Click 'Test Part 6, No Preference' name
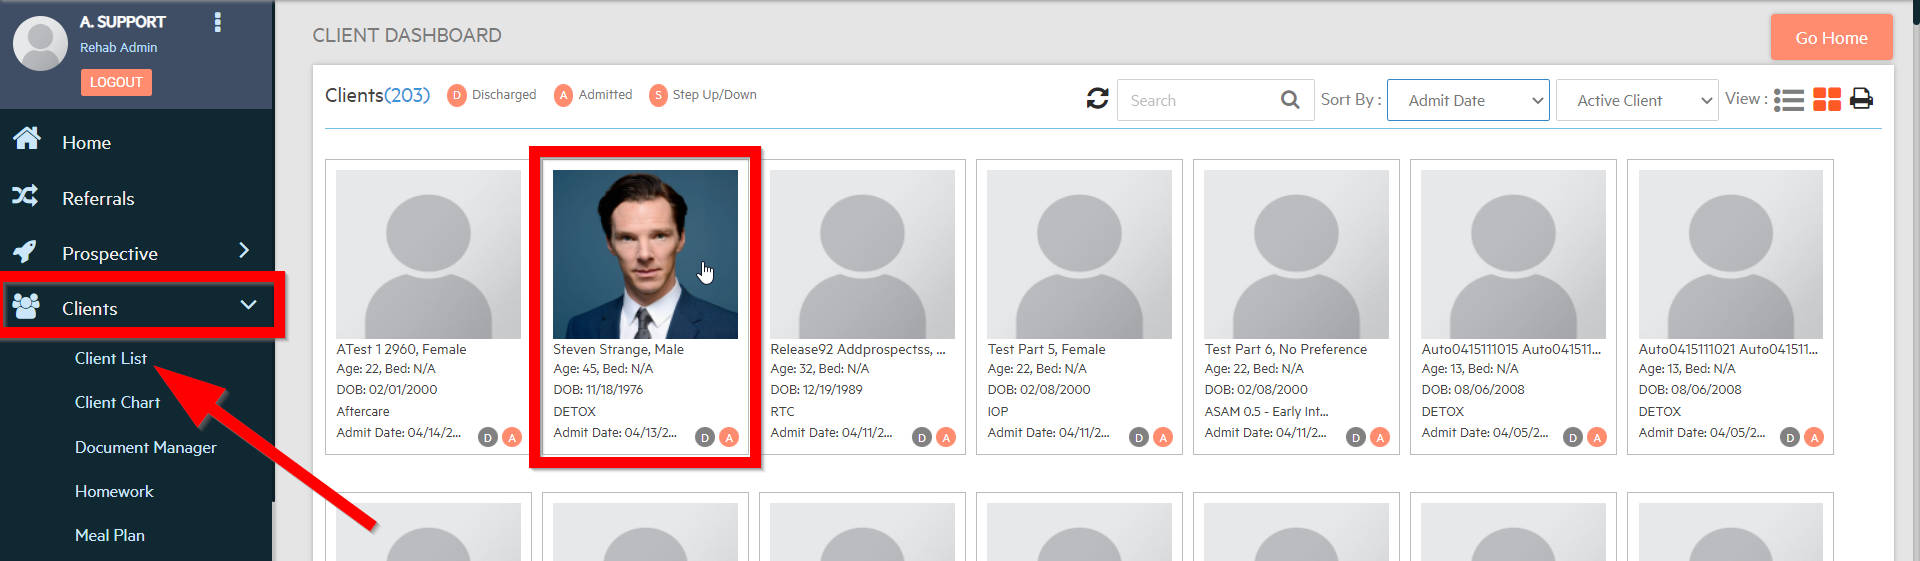 (1285, 349)
